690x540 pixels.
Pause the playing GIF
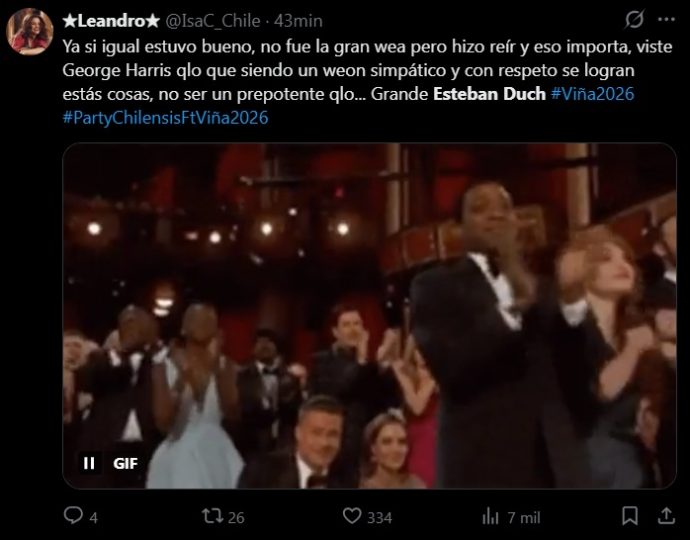point(89,463)
